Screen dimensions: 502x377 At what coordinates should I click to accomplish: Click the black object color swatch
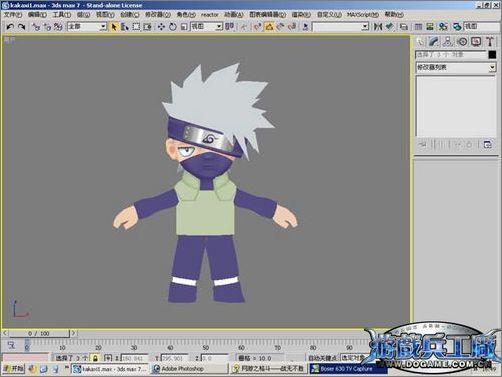click(492, 55)
